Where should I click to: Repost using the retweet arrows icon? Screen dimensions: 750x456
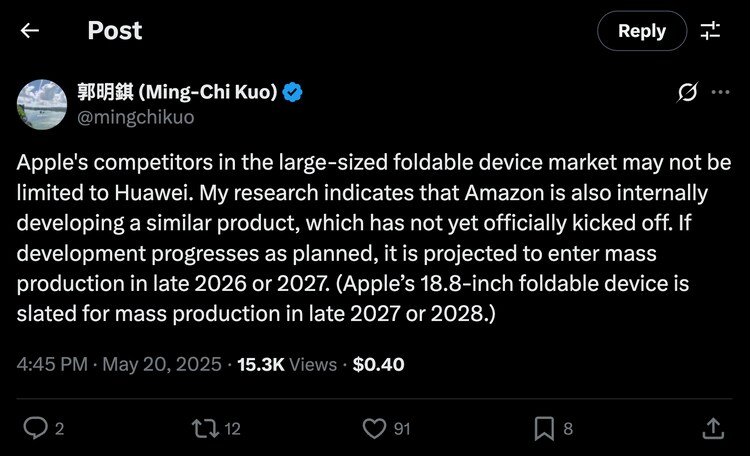204,428
